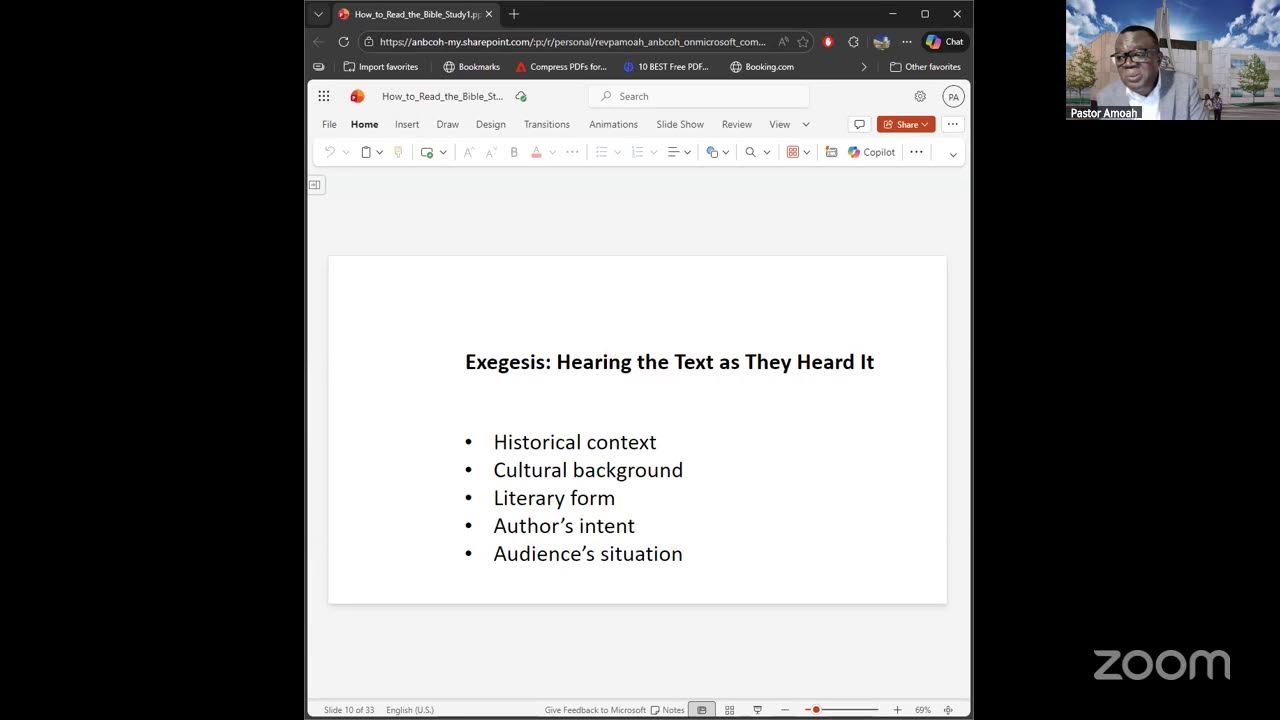The height and width of the screenshot is (720, 1280).
Task: Insert a new slide using ribbon icon
Action: tap(427, 152)
